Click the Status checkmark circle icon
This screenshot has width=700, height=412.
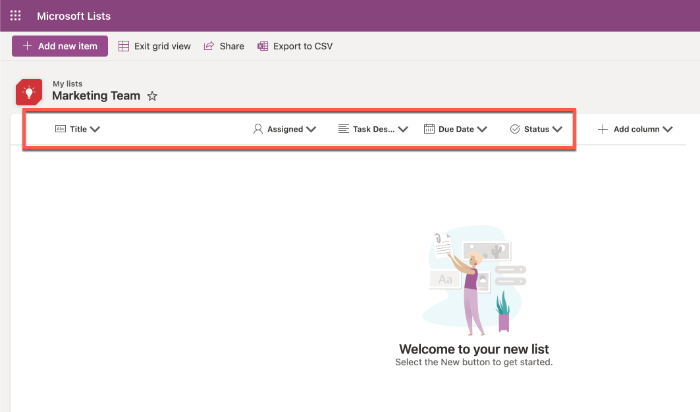[x=515, y=129]
